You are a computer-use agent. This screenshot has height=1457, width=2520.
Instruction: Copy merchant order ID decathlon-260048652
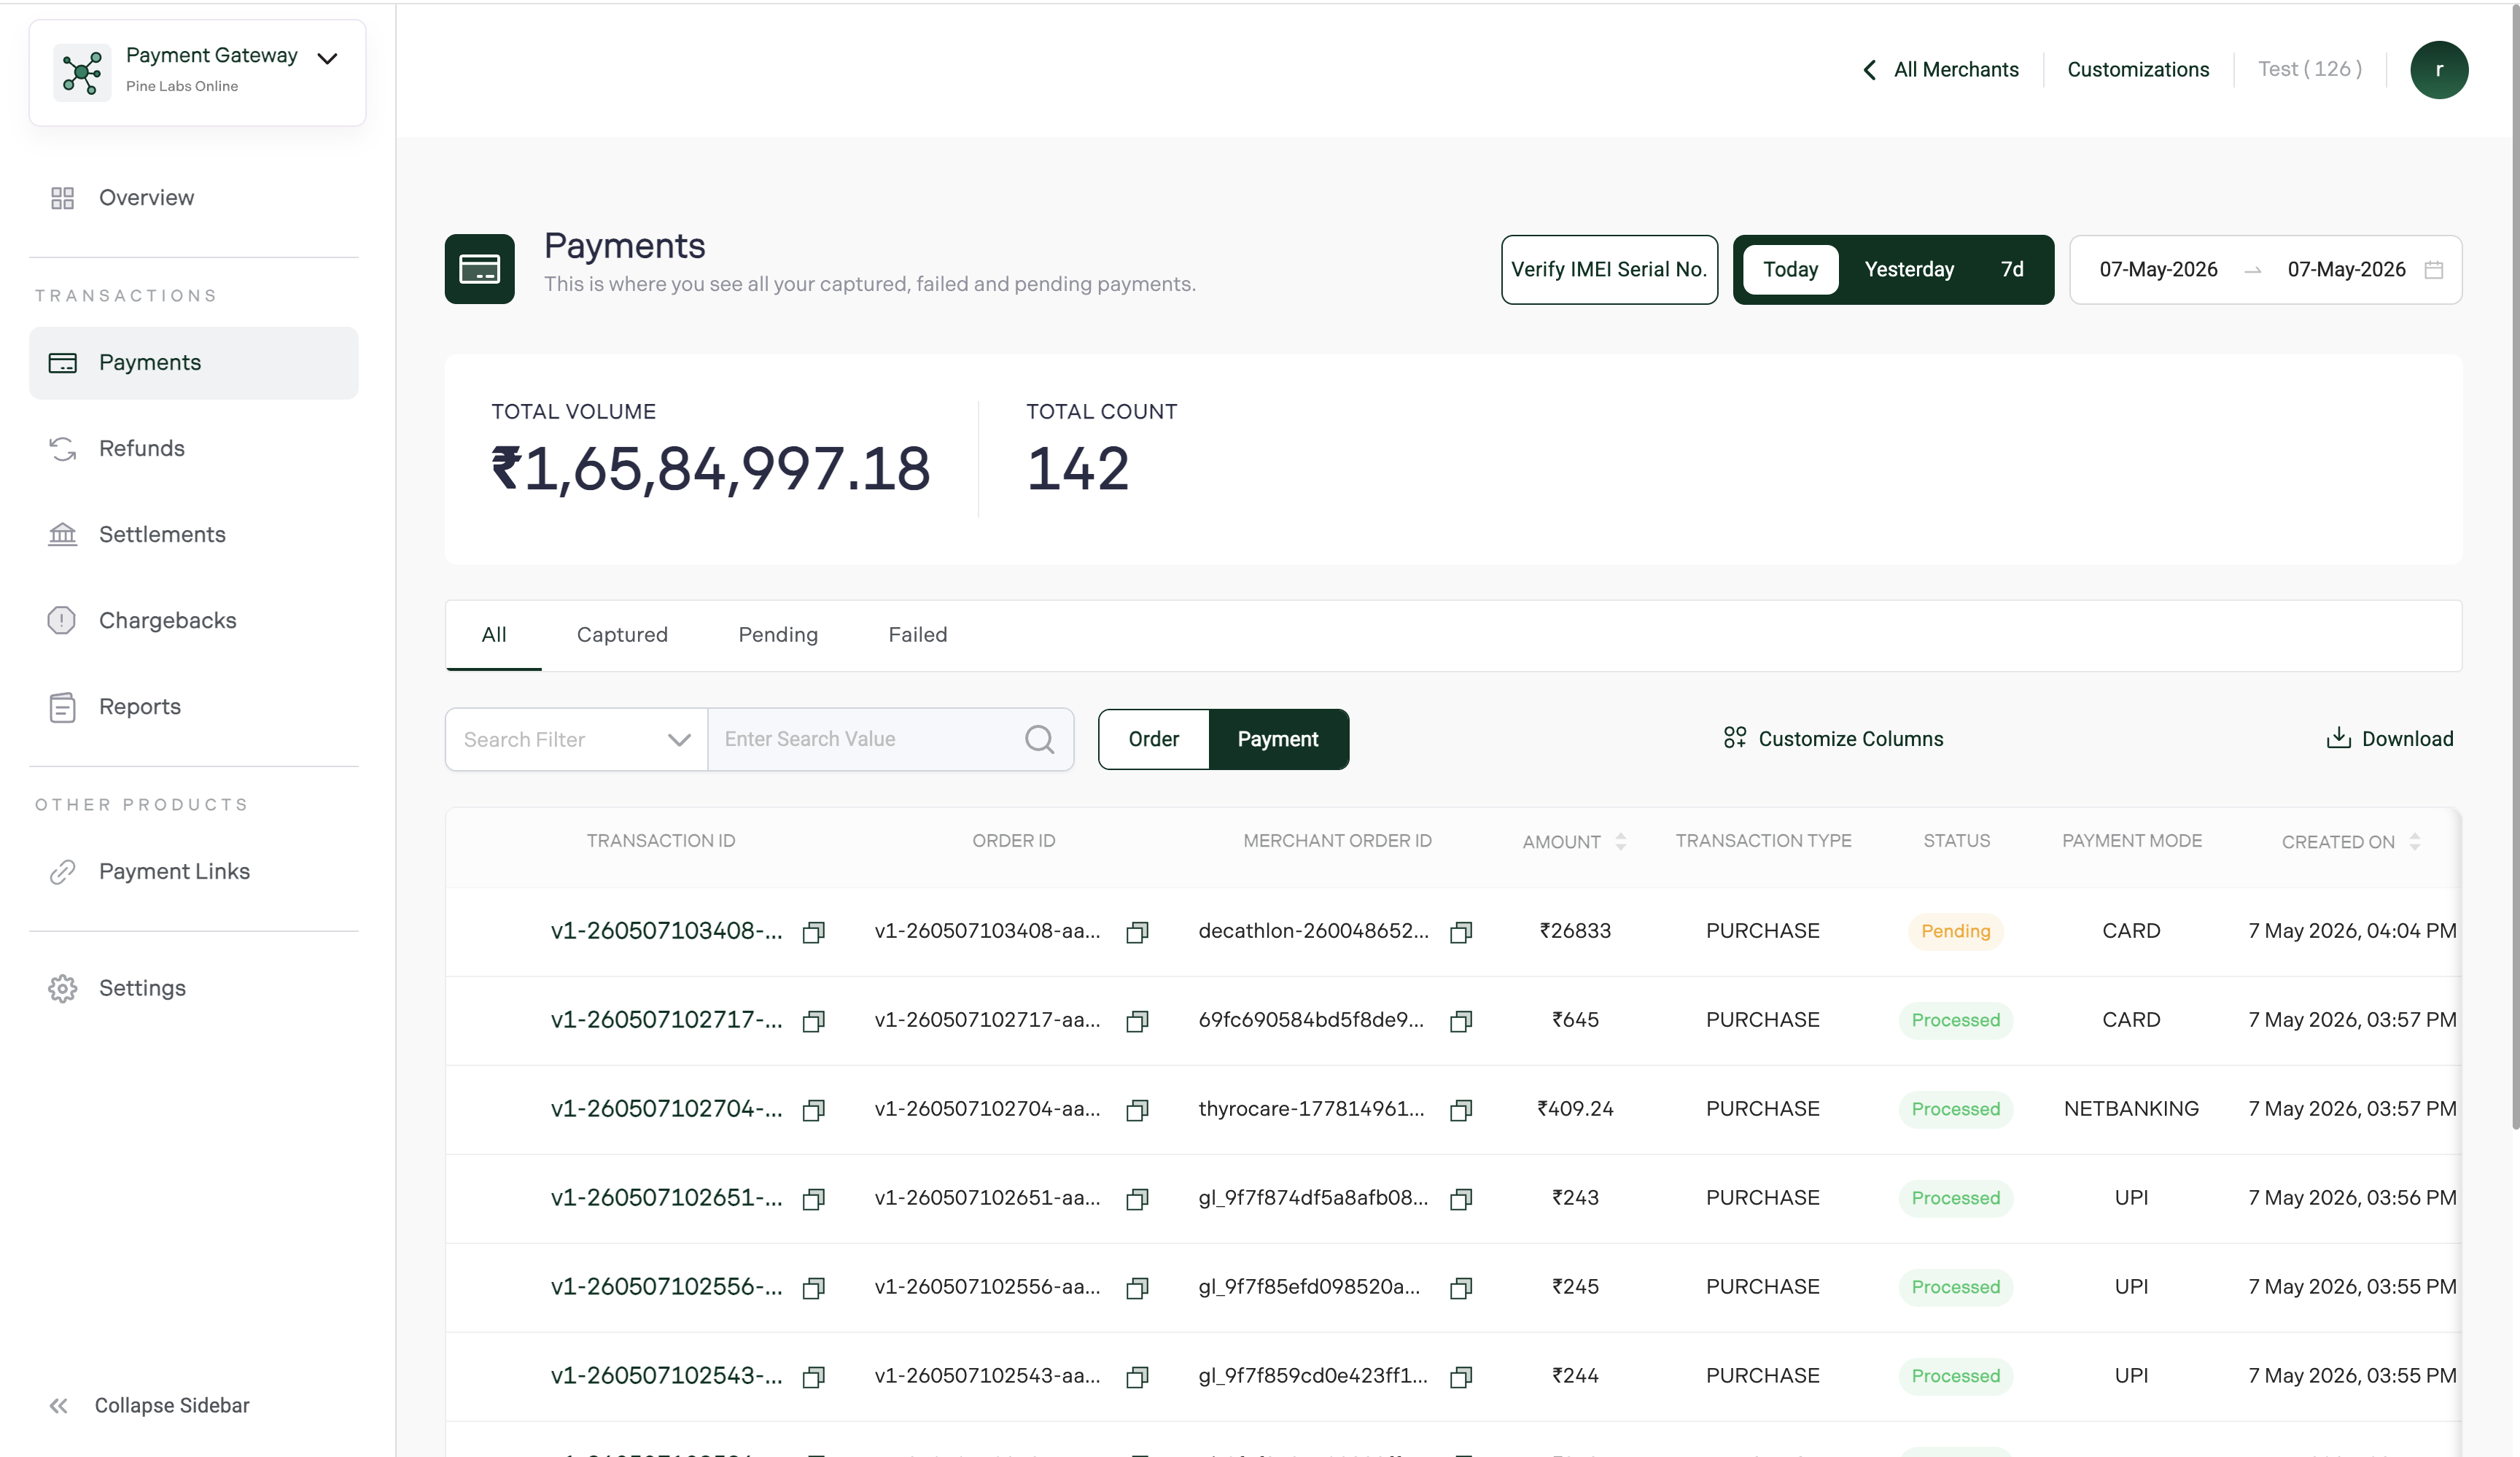pyautogui.click(x=1461, y=932)
